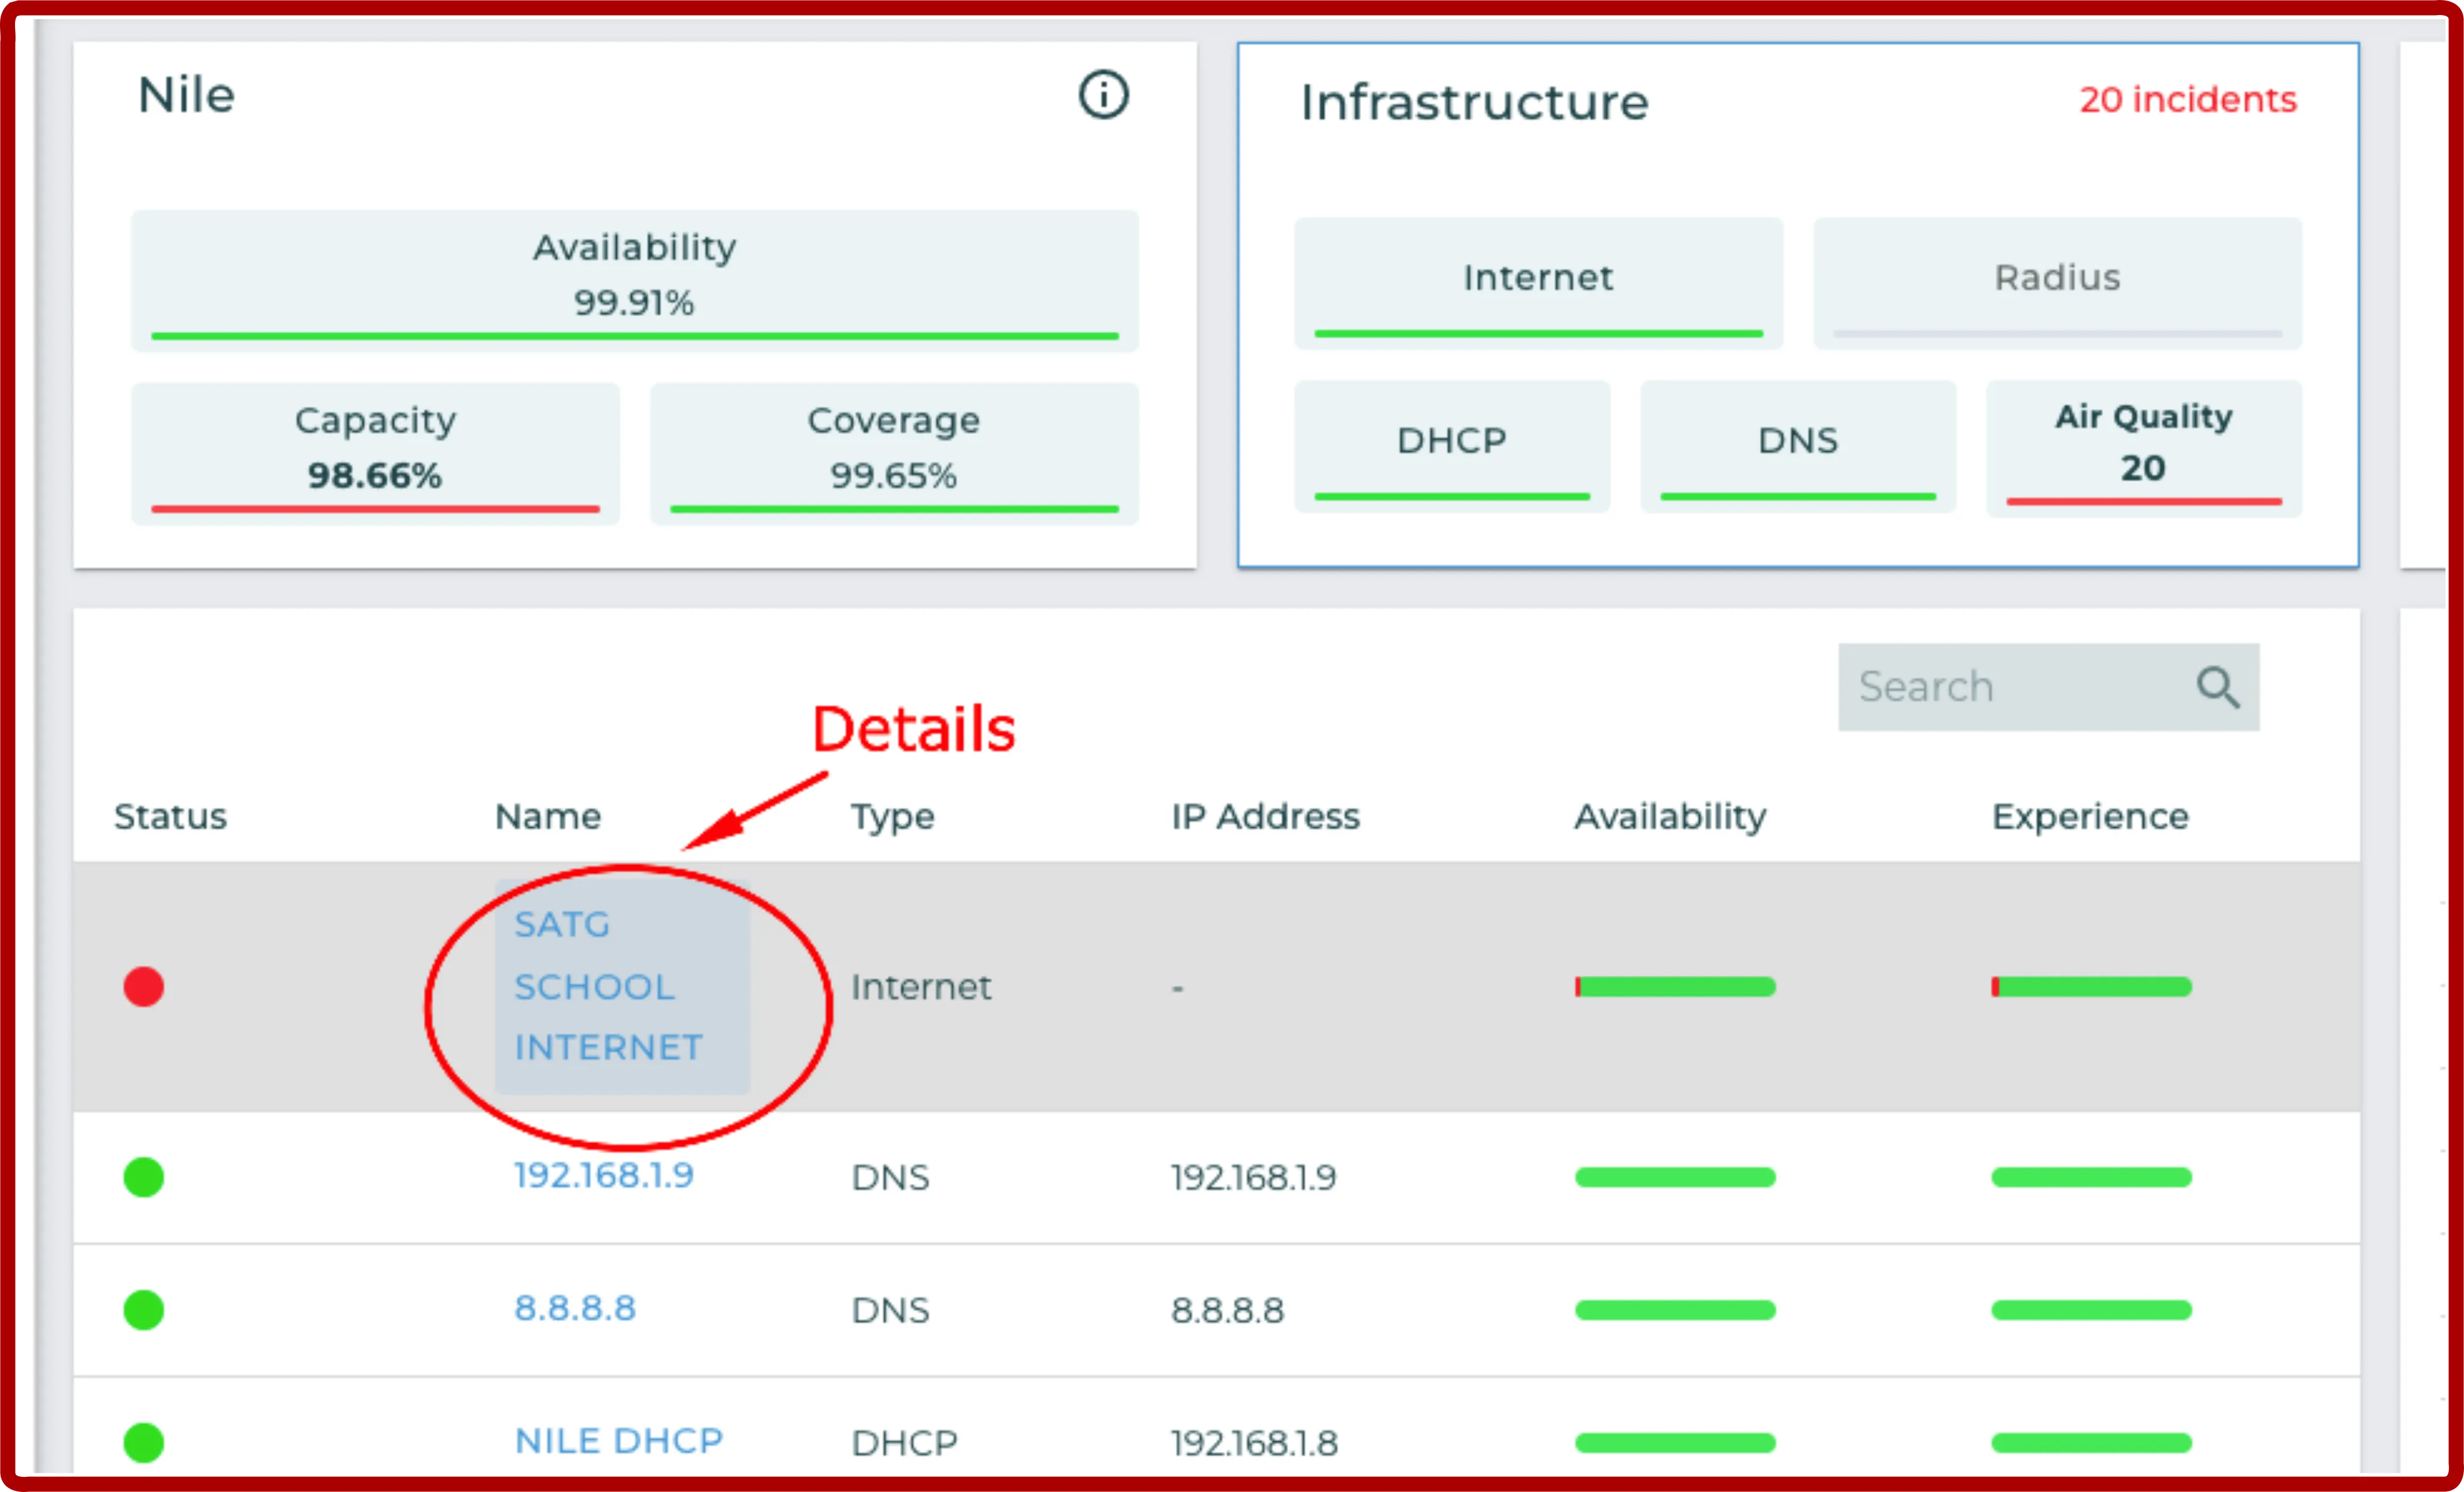Sort by Type column header
This screenshot has height=1492, width=2464.
(x=892, y=818)
